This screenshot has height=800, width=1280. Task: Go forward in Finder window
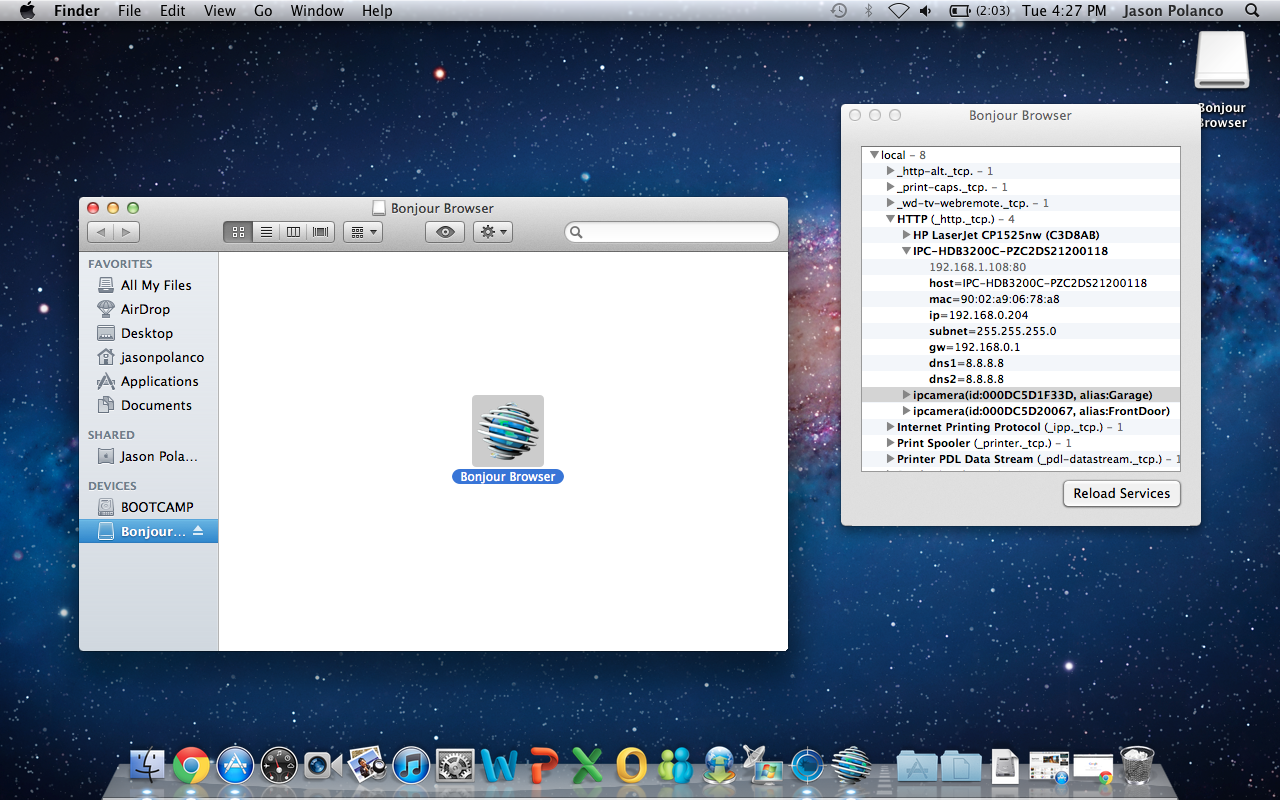click(x=126, y=232)
